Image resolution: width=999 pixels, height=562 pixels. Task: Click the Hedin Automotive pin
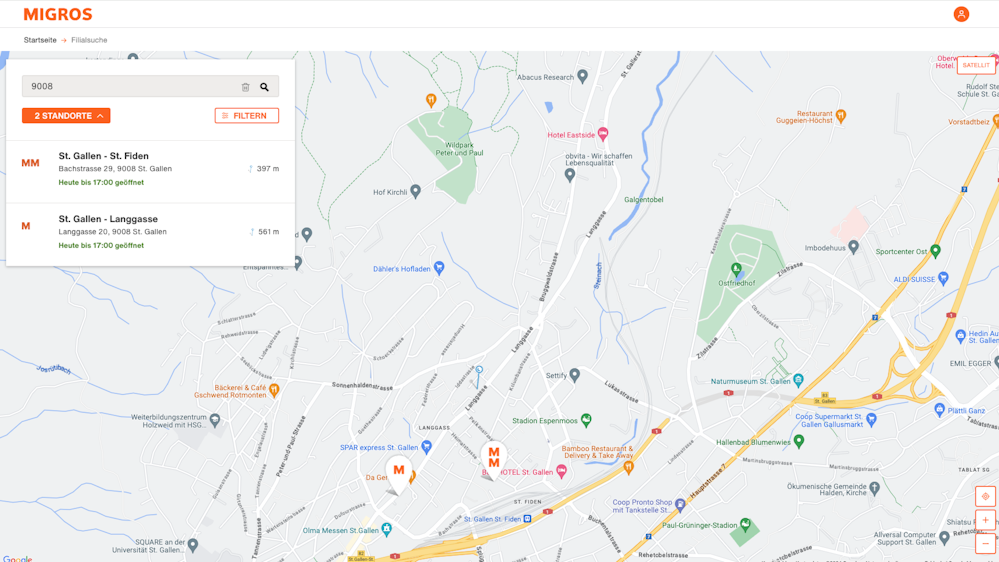[x=961, y=335]
